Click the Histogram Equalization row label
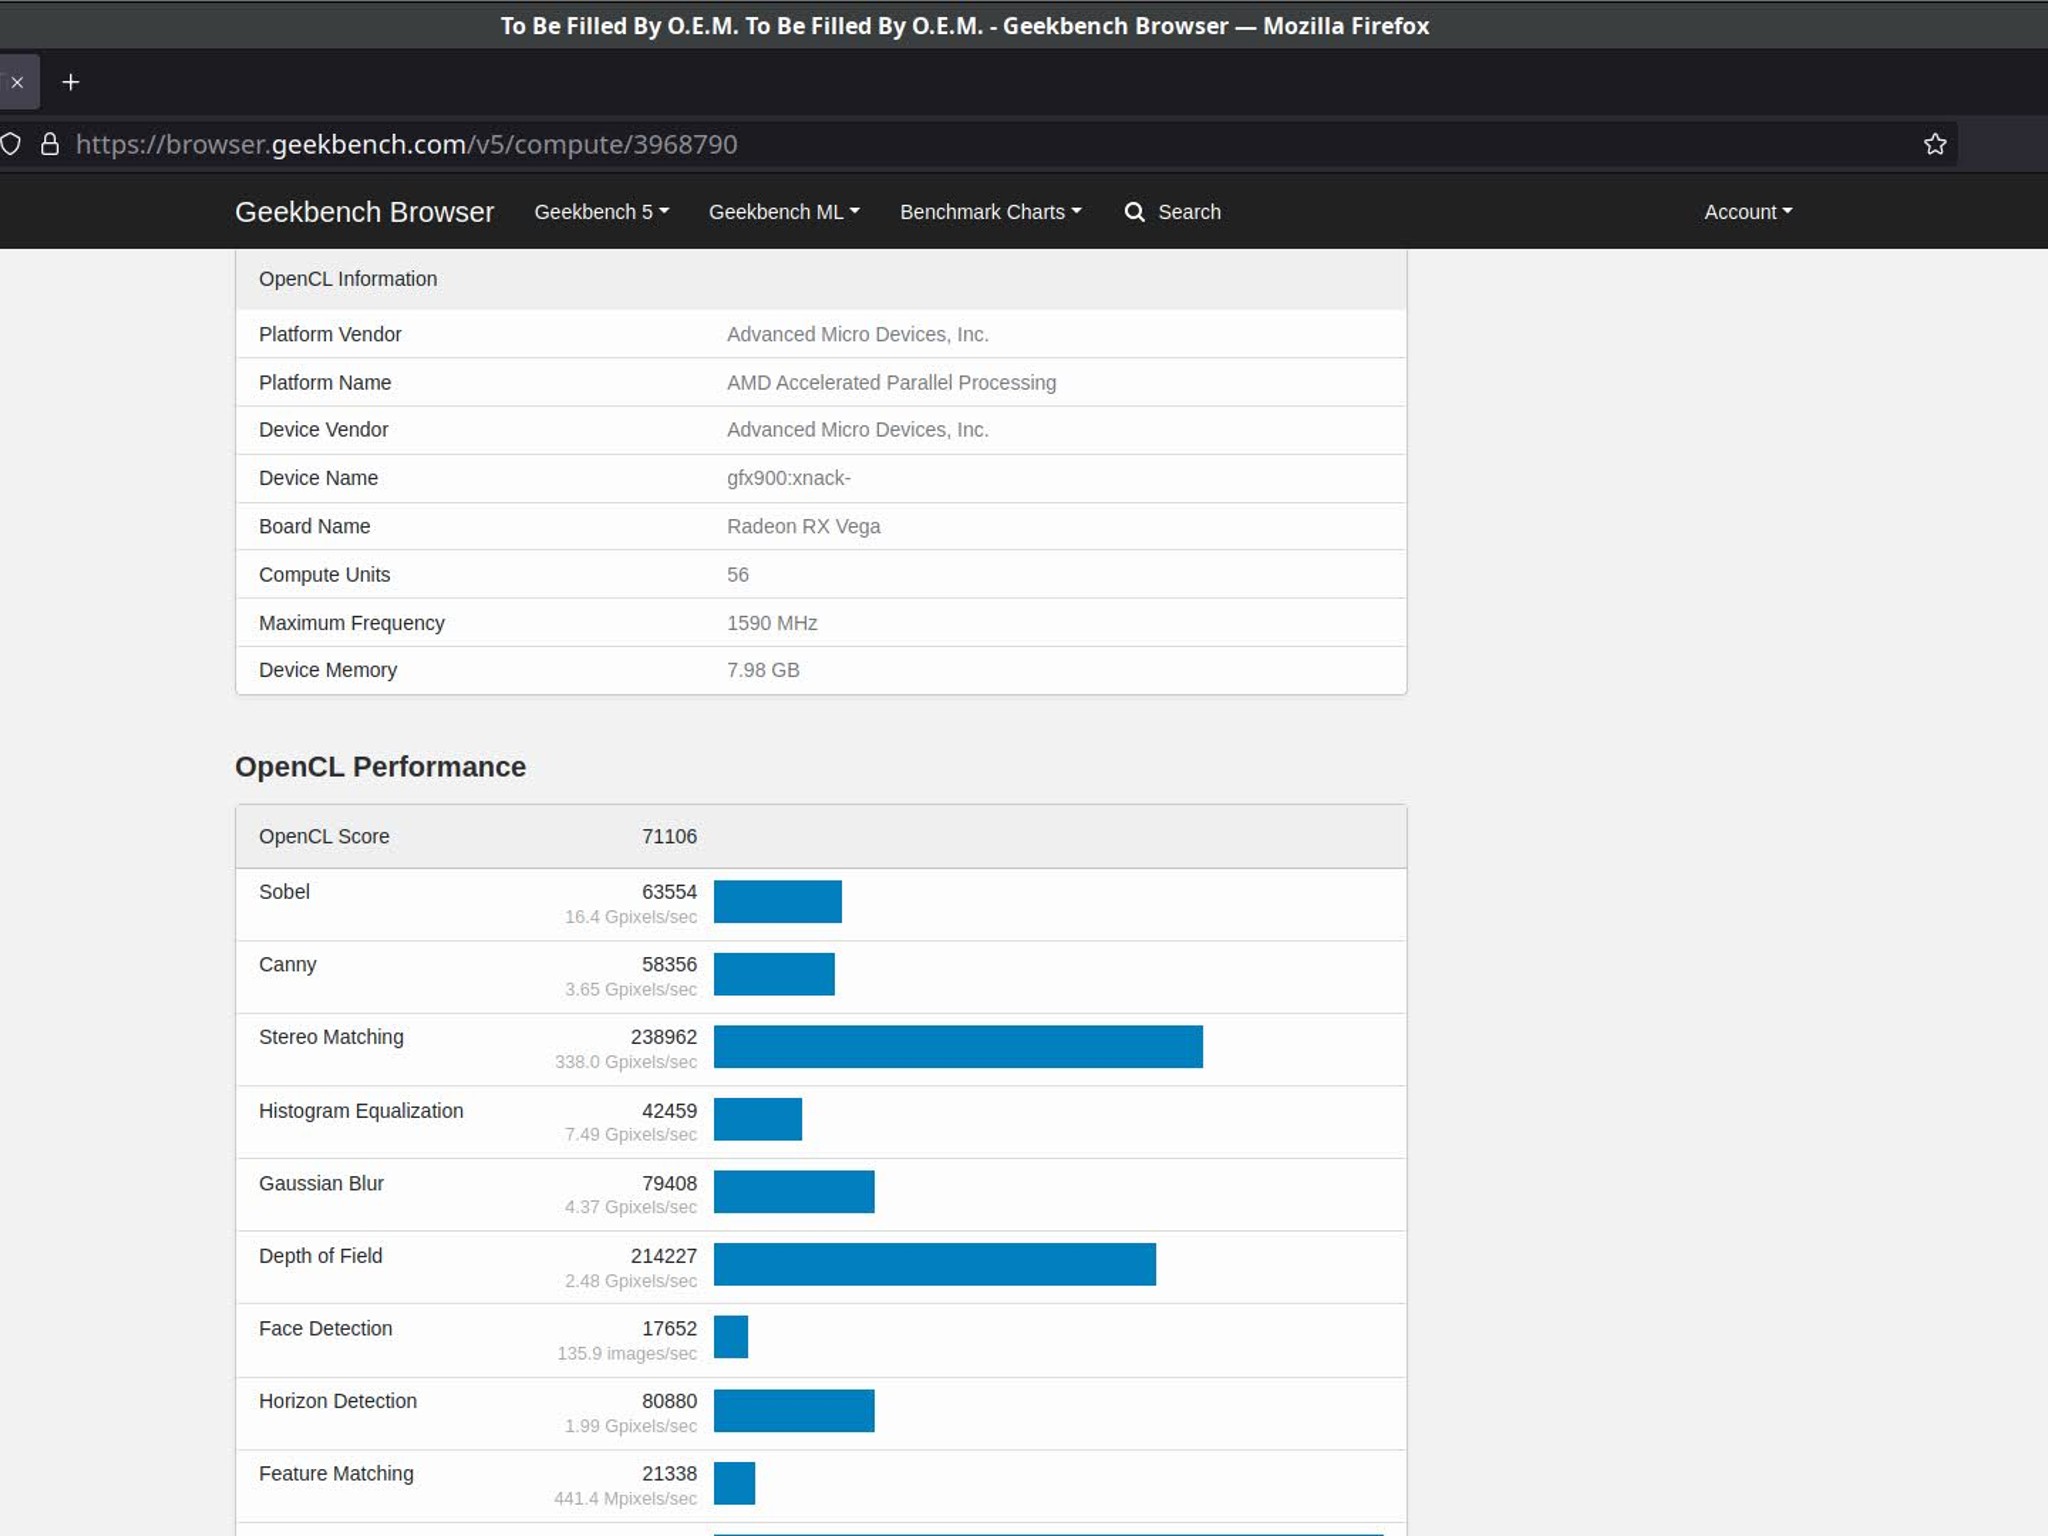The height and width of the screenshot is (1536, 2048). [x=361, y=1111]
